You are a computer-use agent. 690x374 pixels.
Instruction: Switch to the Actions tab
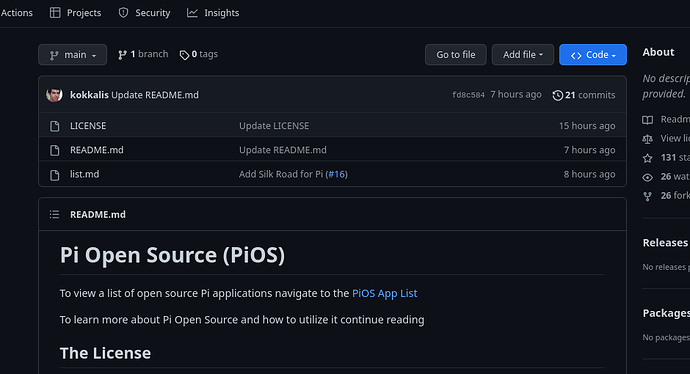(x=16, y=13)
